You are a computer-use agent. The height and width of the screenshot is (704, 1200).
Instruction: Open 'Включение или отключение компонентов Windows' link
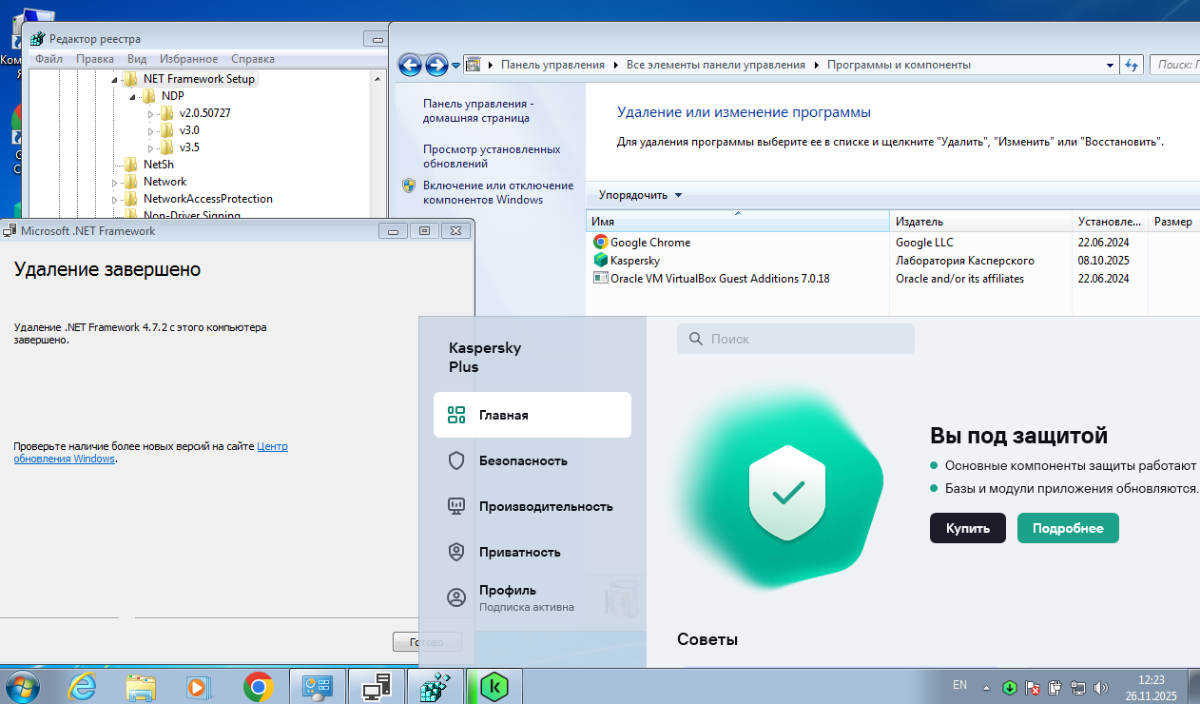[498, 192]
